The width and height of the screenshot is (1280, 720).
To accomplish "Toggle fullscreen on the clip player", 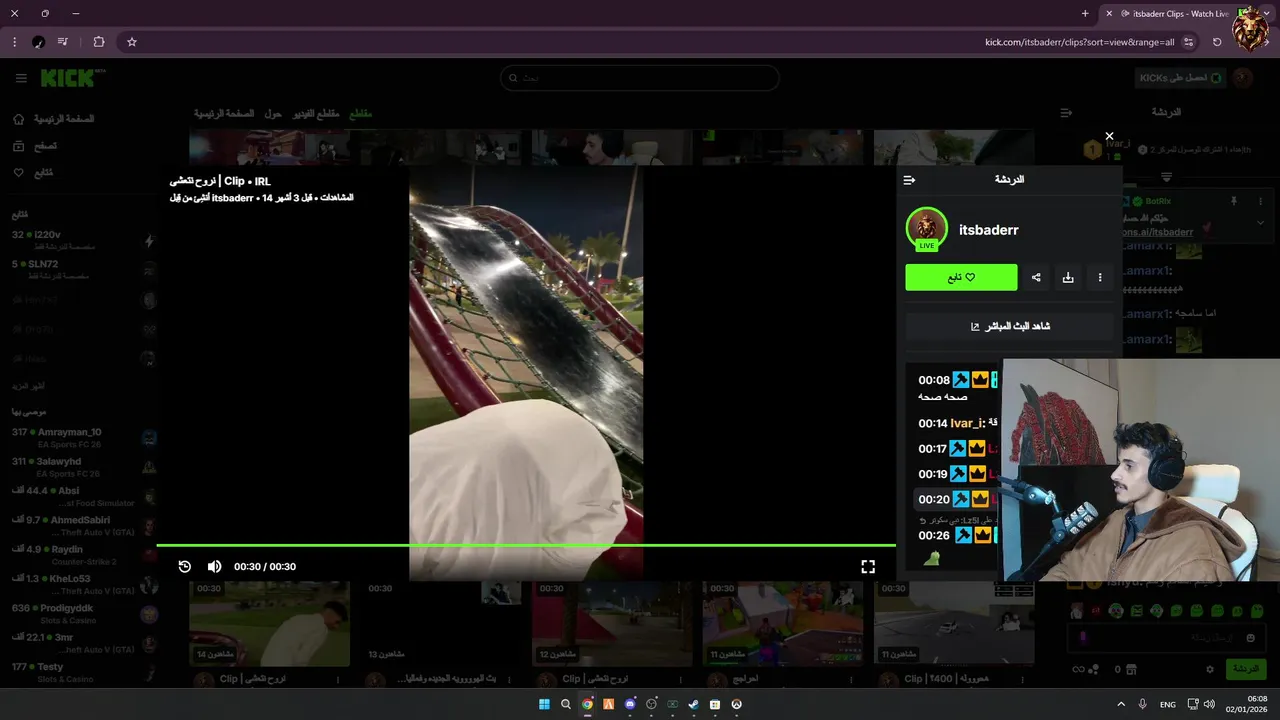I will (868, 566).
